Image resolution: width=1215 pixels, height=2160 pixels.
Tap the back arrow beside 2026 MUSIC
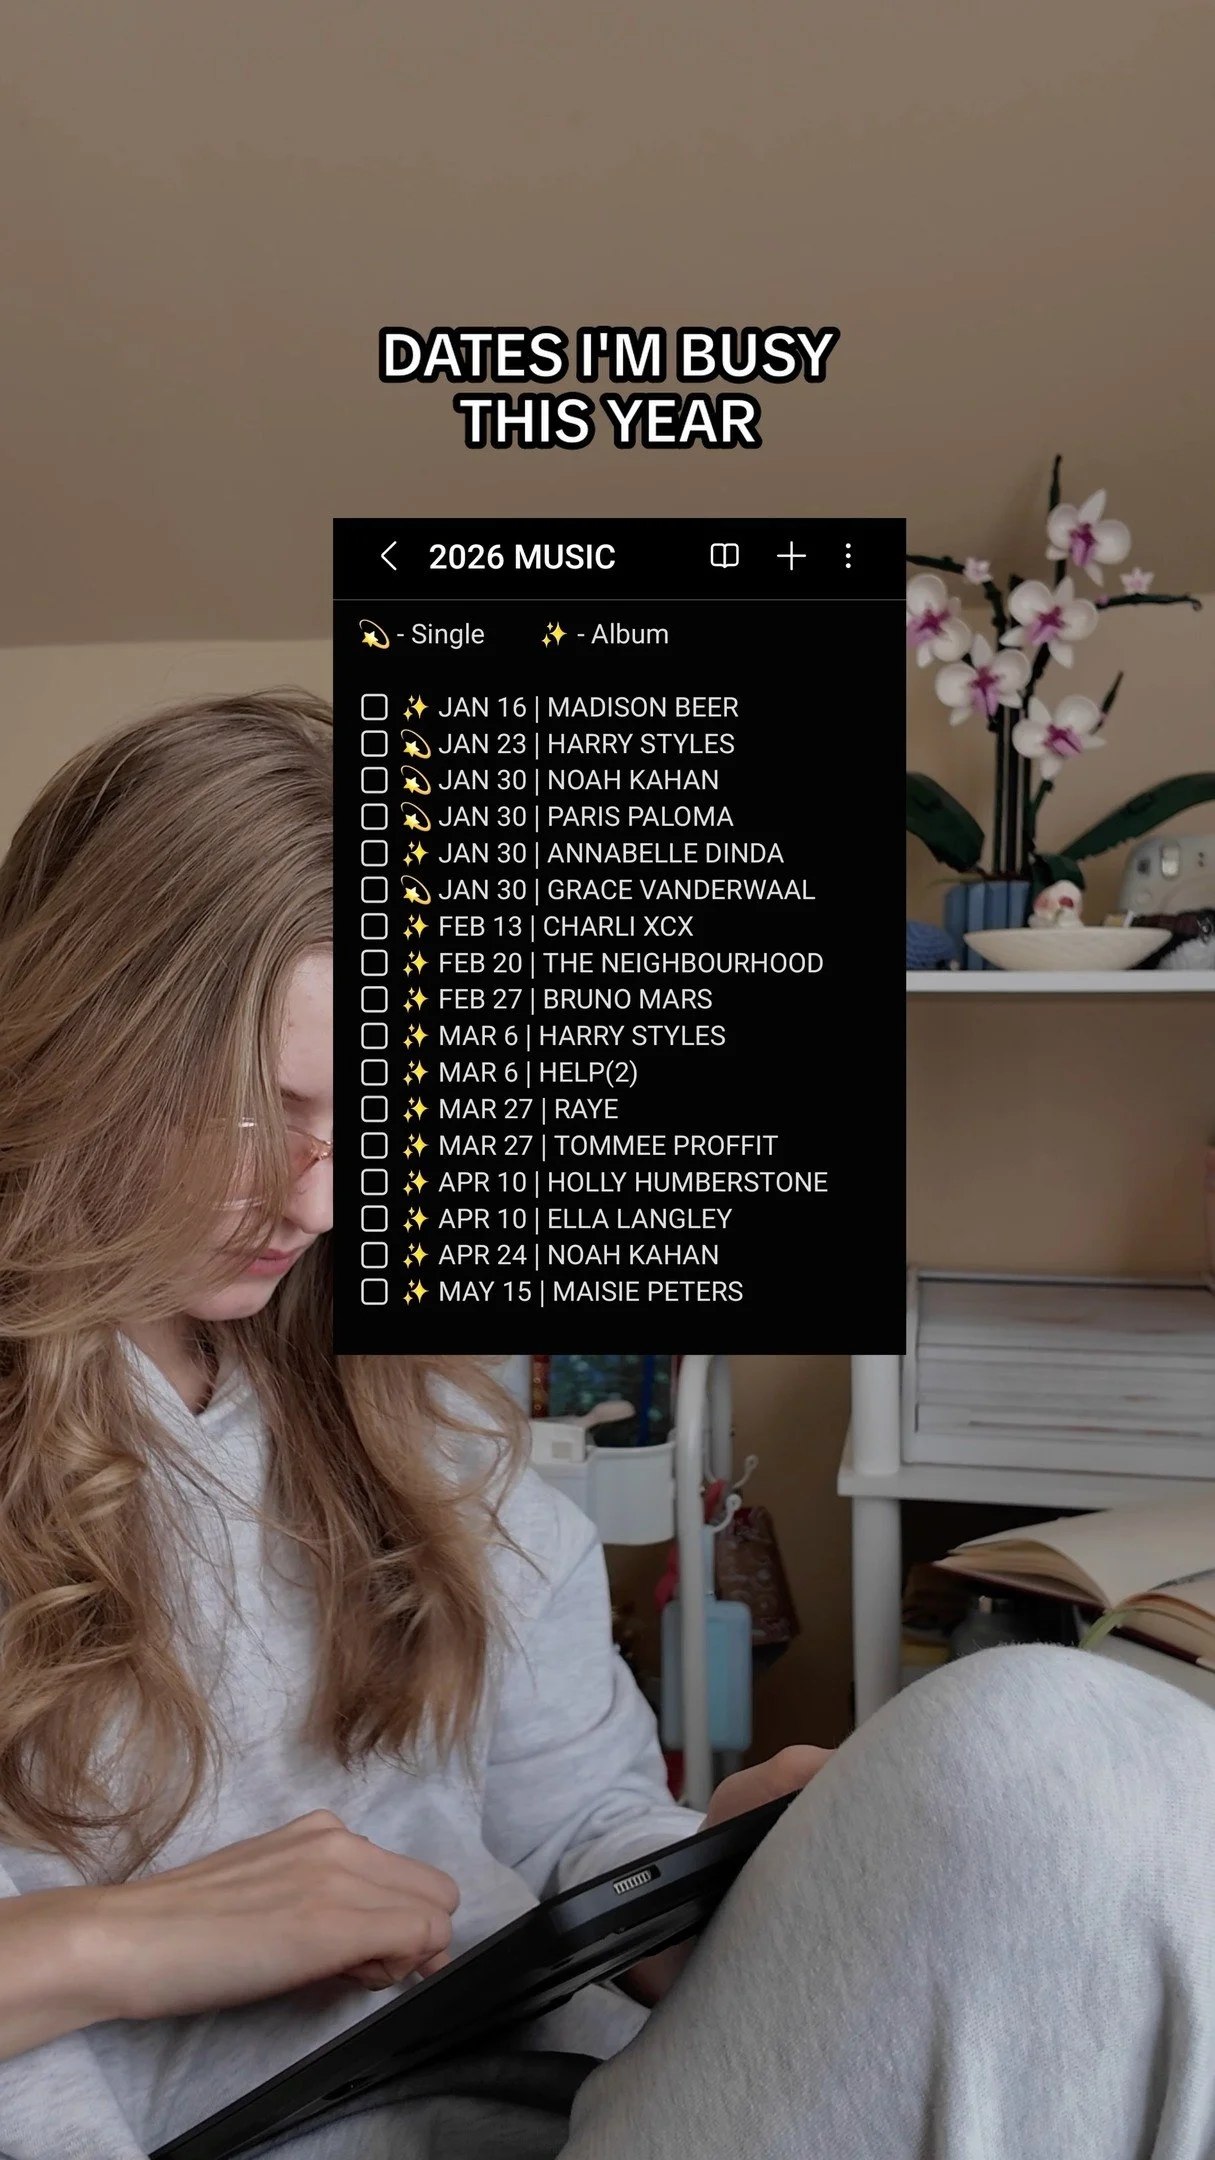click(389, 556)
